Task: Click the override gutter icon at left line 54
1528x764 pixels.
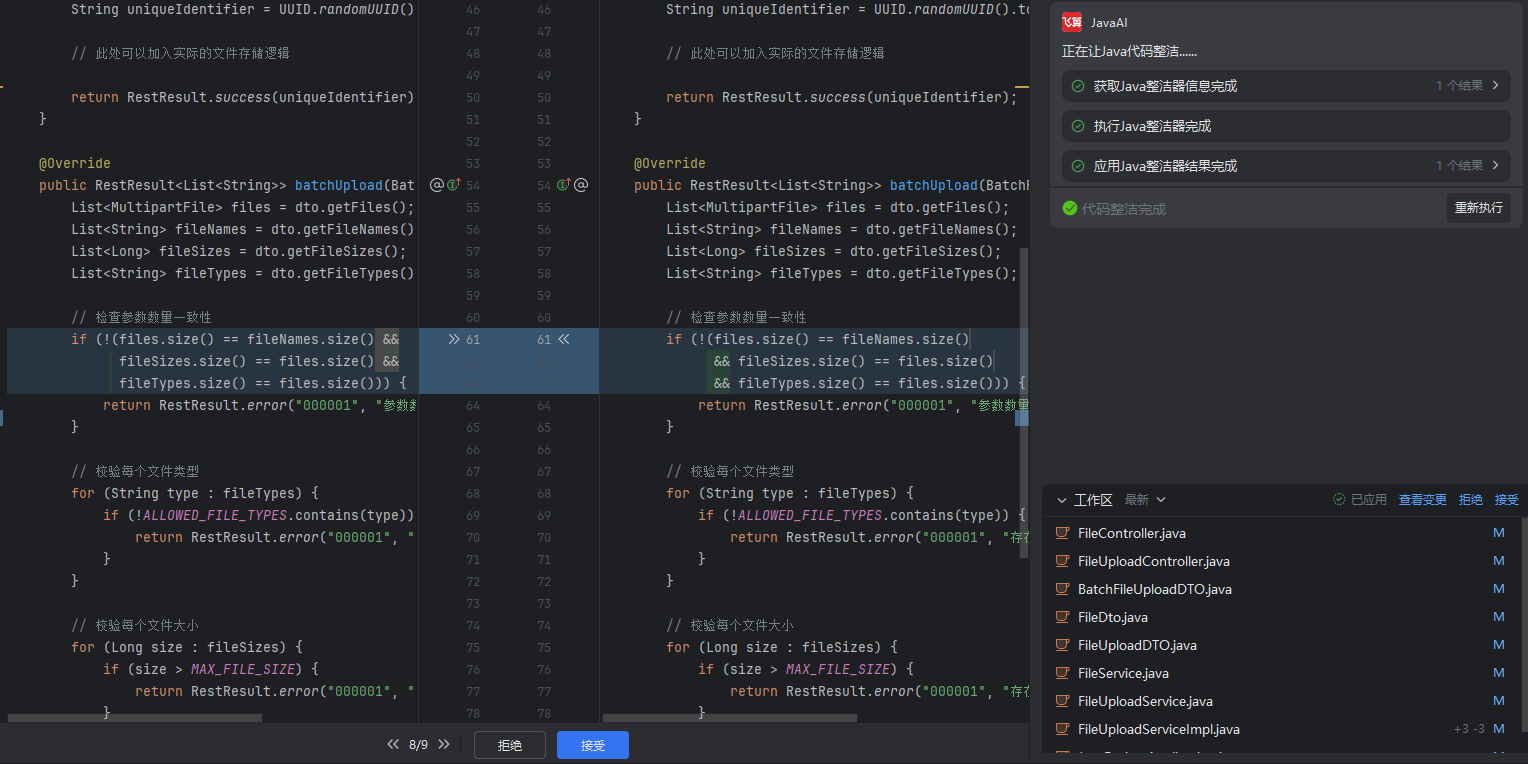Action: [x=453, y=185]
